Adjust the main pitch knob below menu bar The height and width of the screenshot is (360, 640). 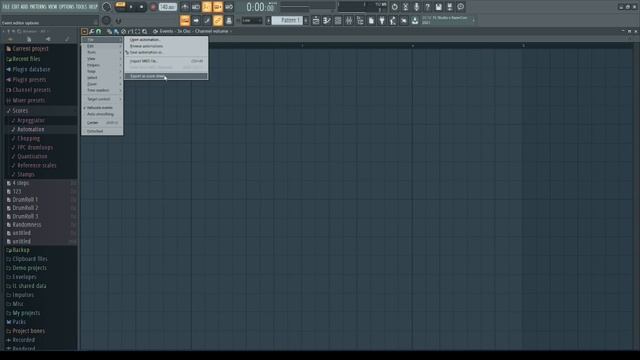point(107,20)
